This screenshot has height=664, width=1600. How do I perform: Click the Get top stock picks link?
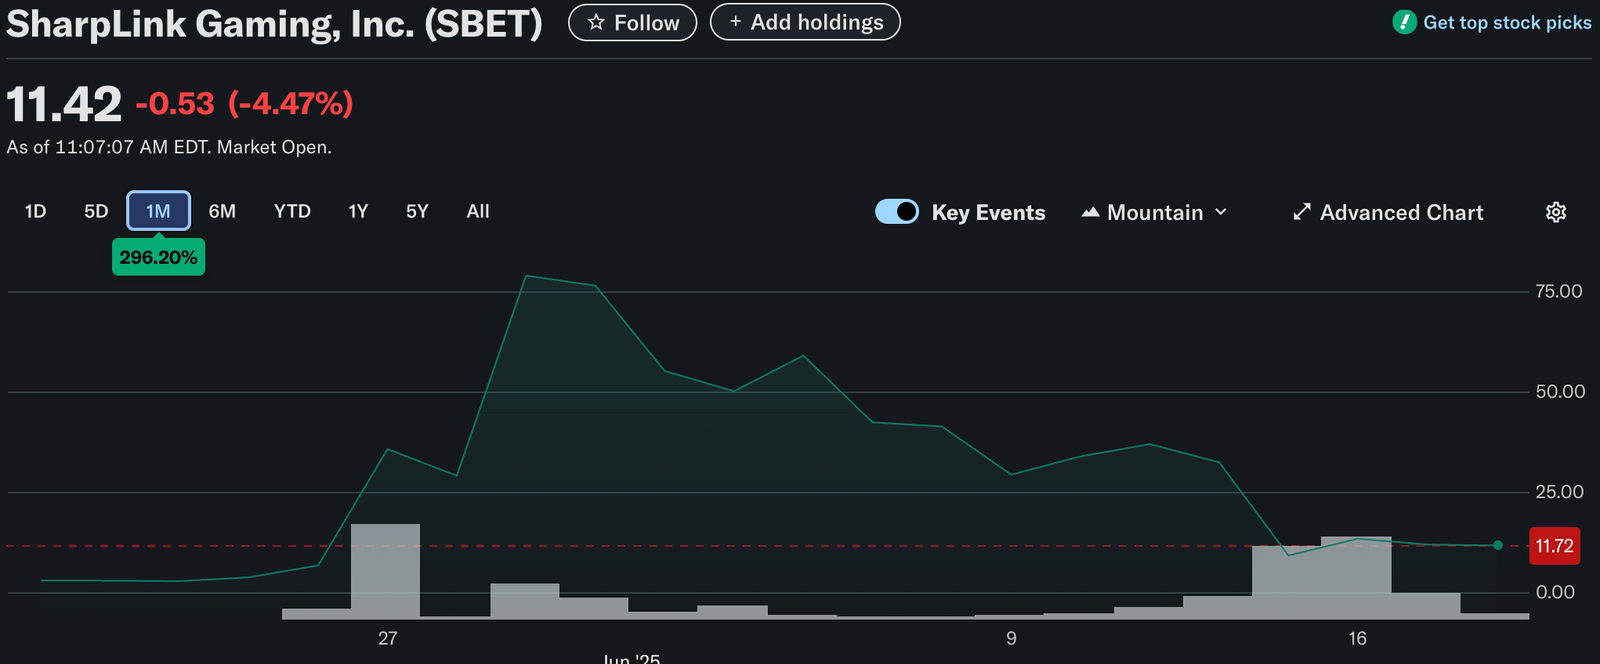click(x=1506, y=22)
